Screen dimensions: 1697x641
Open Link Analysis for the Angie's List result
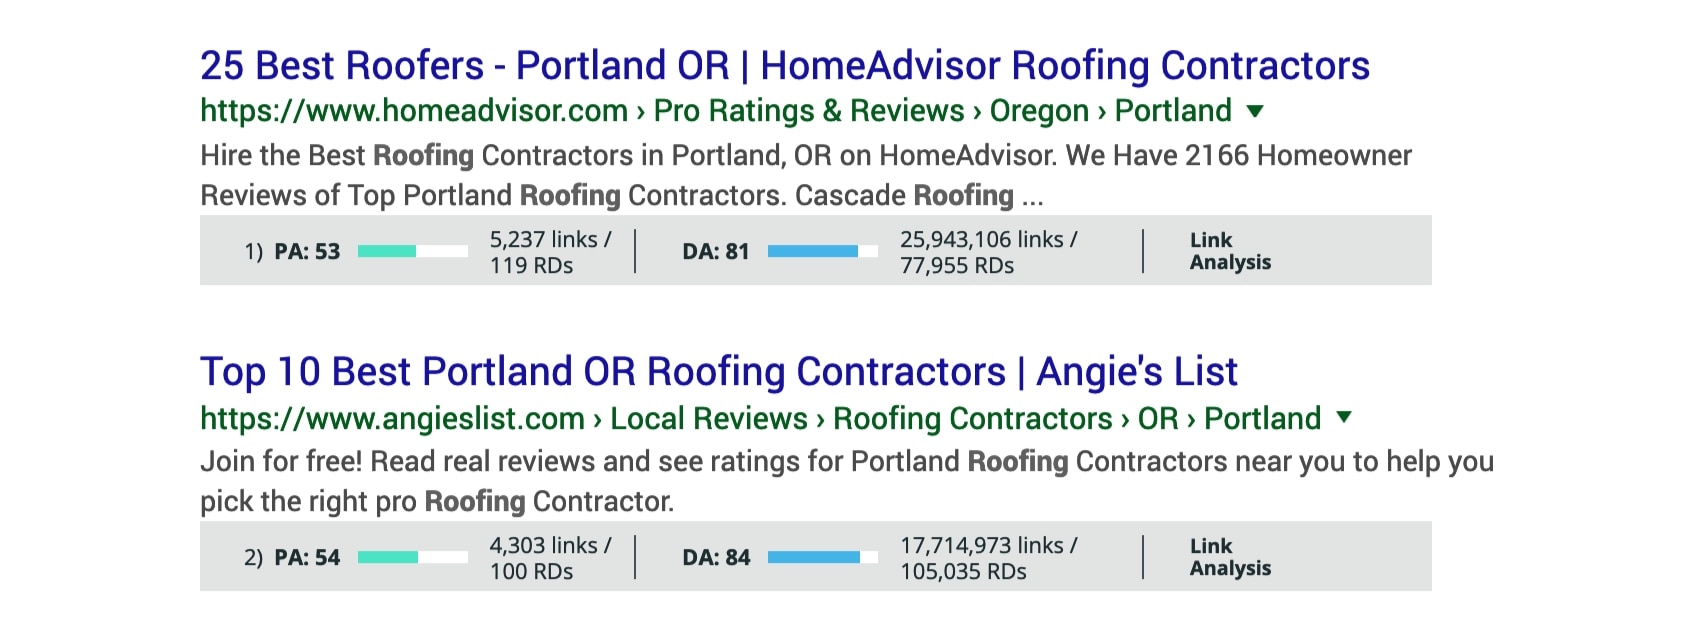click(1229, 558)
